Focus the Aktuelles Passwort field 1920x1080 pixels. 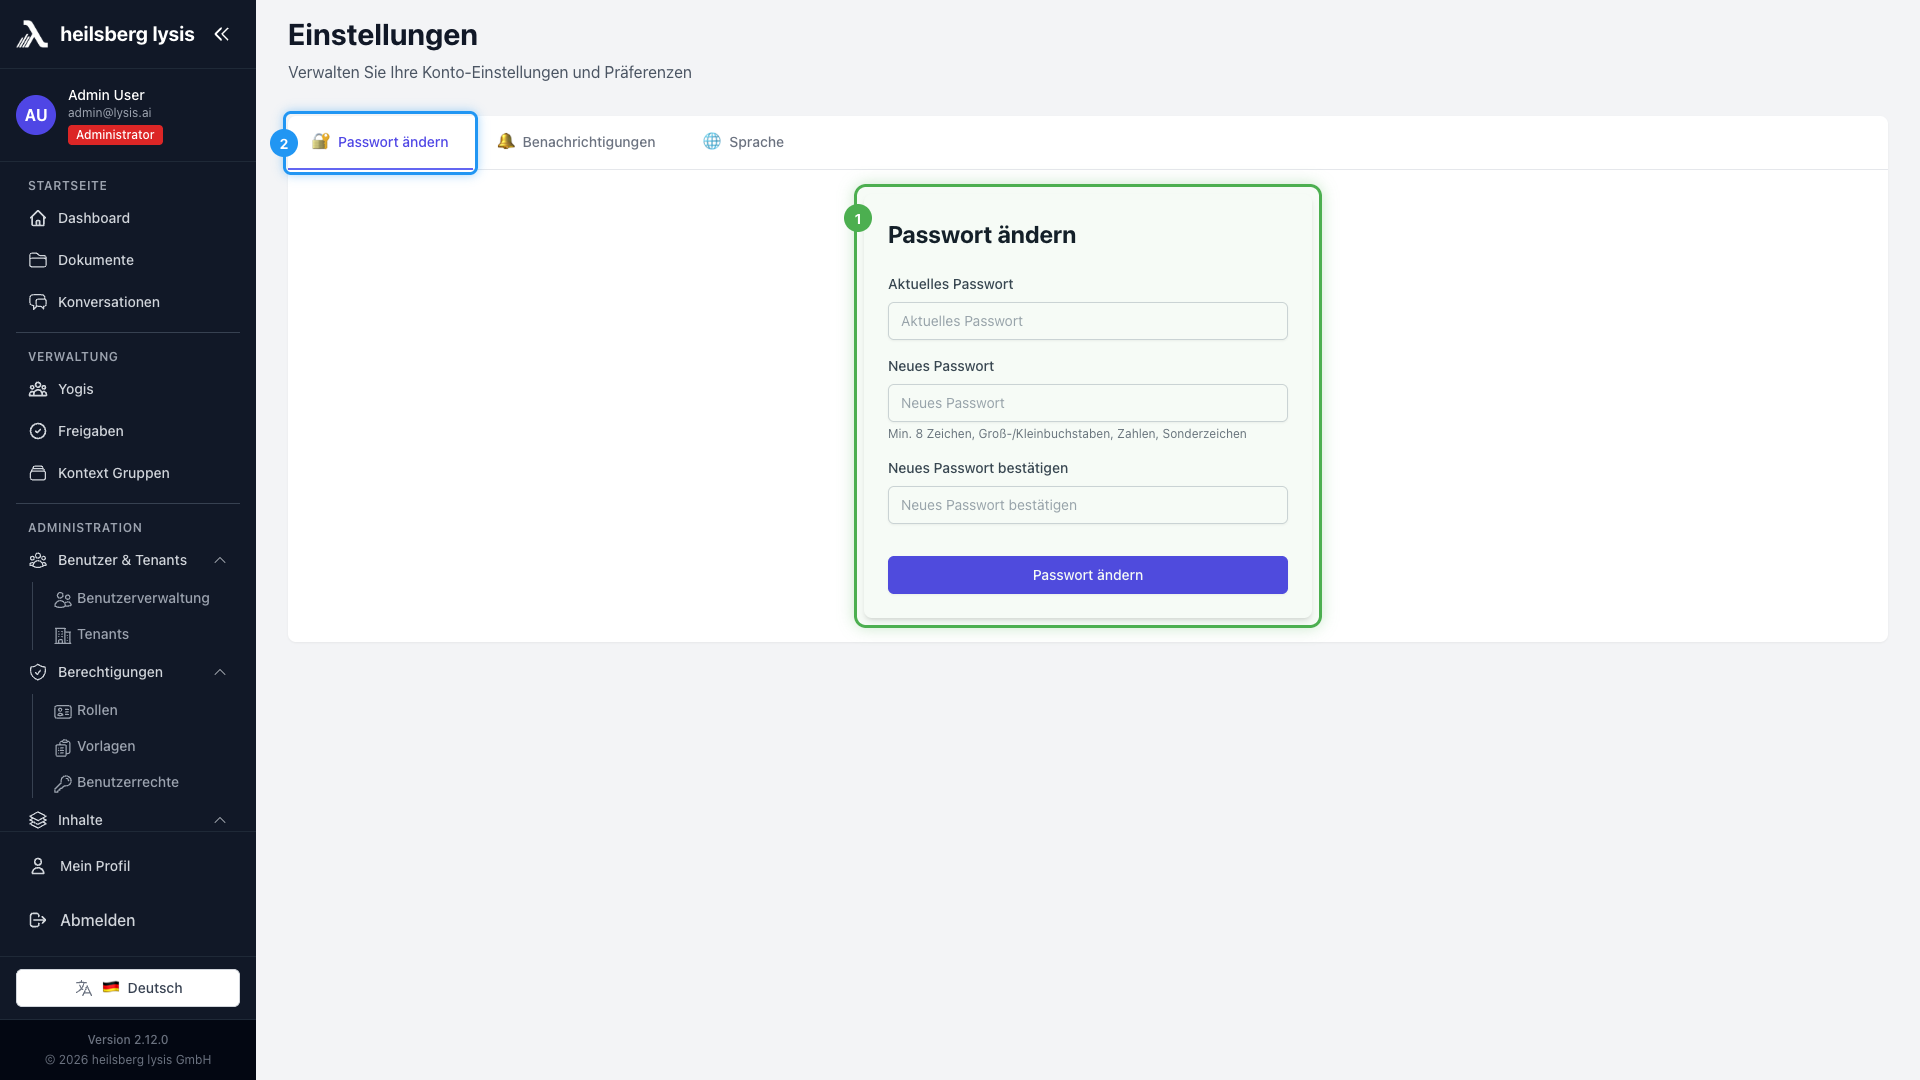(x=1087, y=321)
